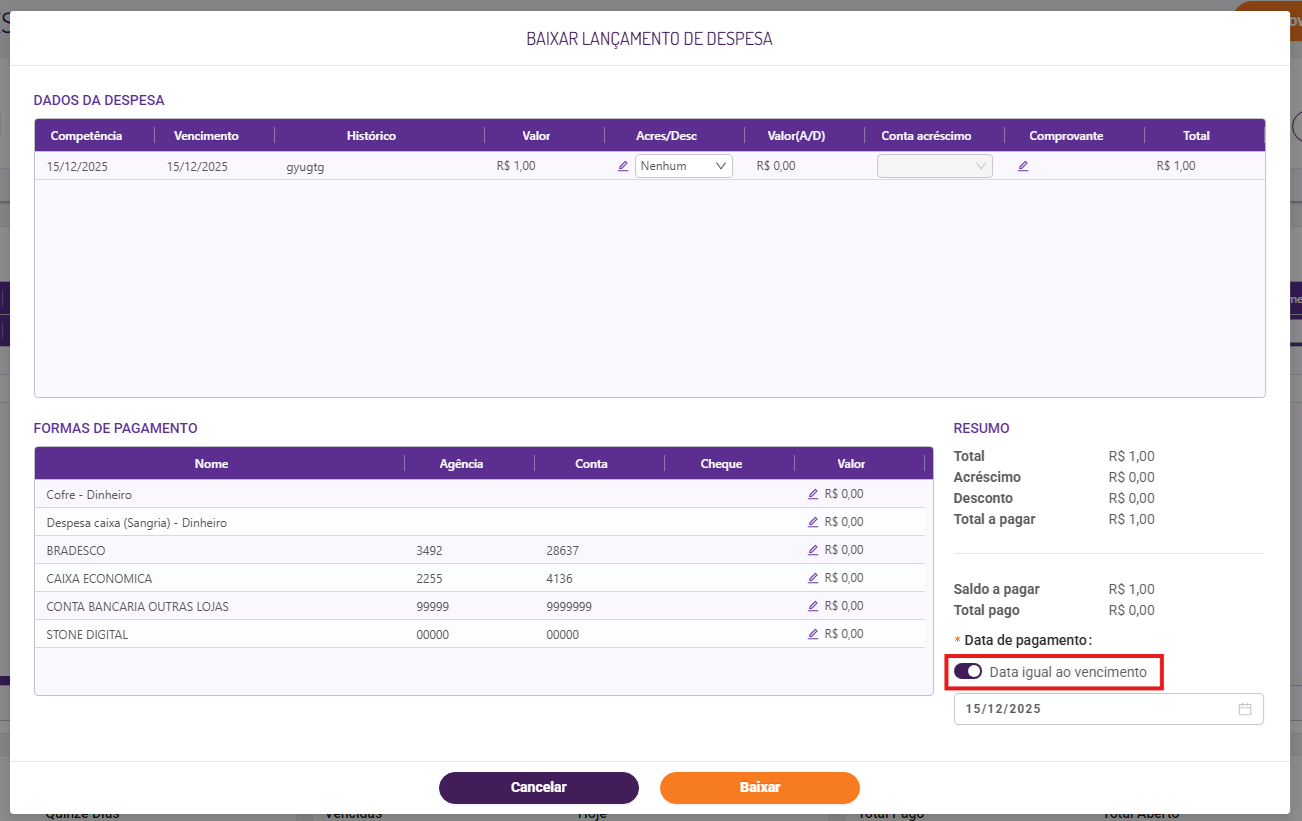Edit the CAIXA ECONOMICA payment value
Viewport: 1302px width, 821px height.
click(x=813, y=578)
